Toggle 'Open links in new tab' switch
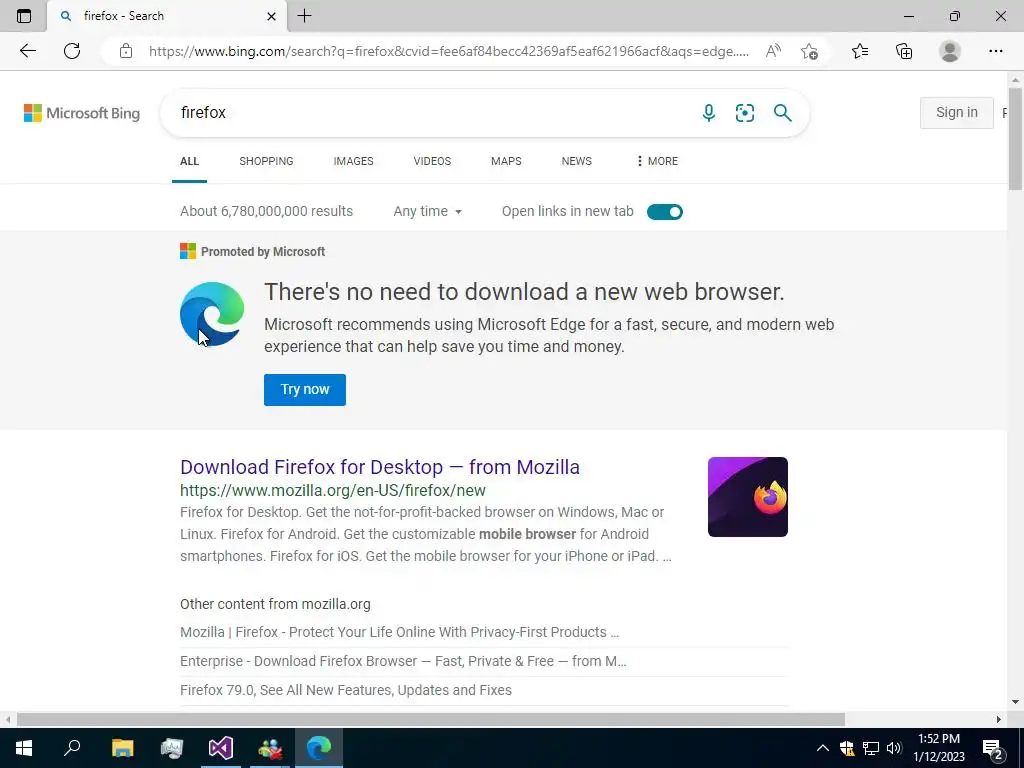The width and height of the screenshot is (1024, 768). tap(665, 212)
